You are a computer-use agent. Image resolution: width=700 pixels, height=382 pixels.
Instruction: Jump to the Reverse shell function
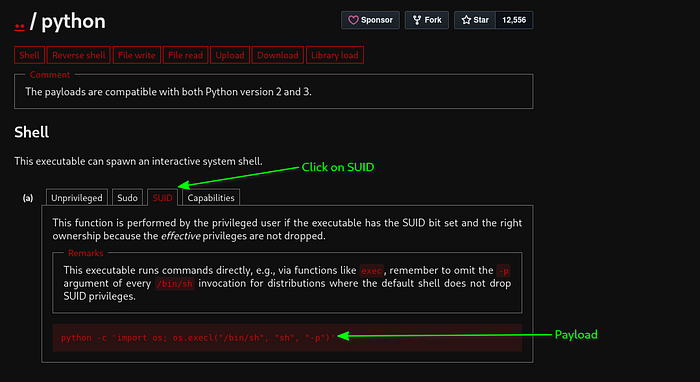pyautogui.click(x=79, y=55)
